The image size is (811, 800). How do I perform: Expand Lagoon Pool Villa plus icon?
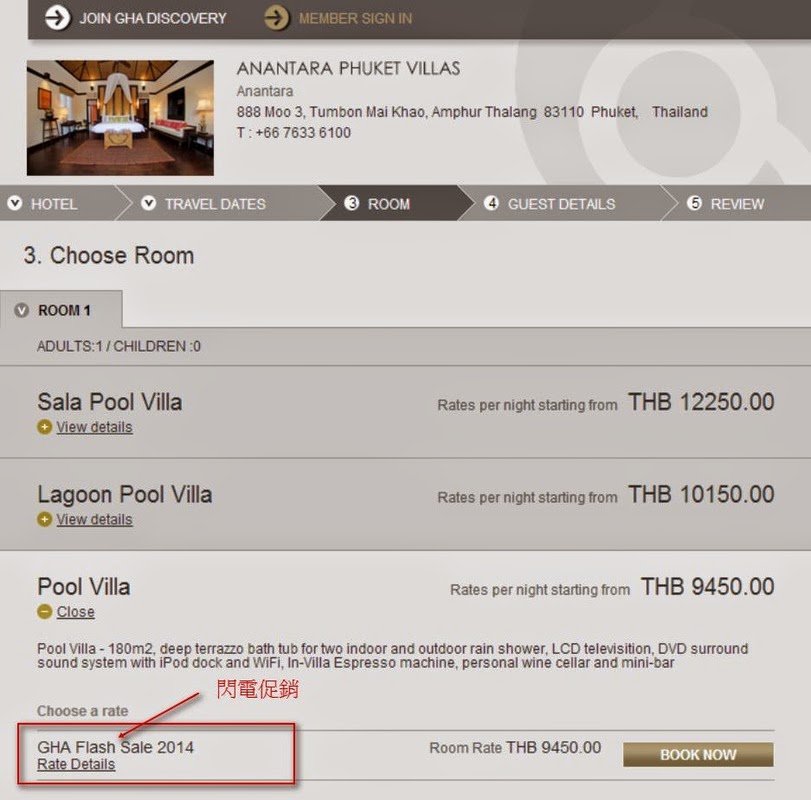click(44, 520)
